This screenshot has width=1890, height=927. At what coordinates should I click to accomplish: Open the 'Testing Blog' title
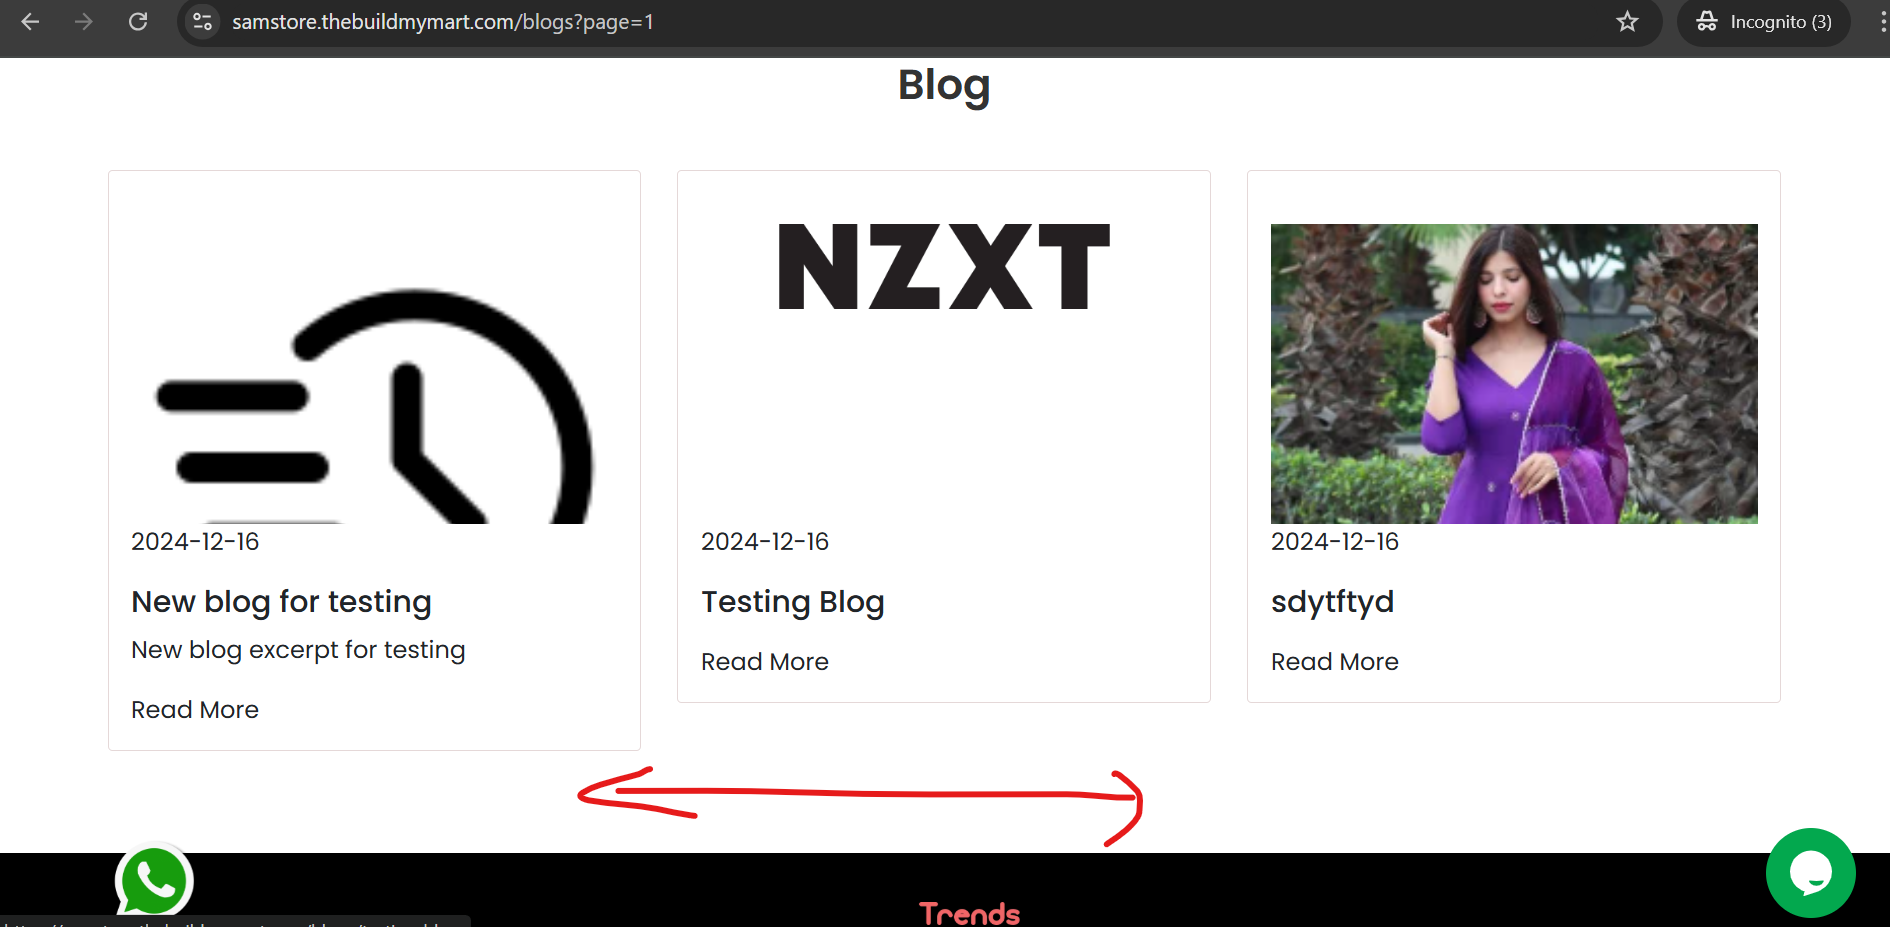pos(792,602)
